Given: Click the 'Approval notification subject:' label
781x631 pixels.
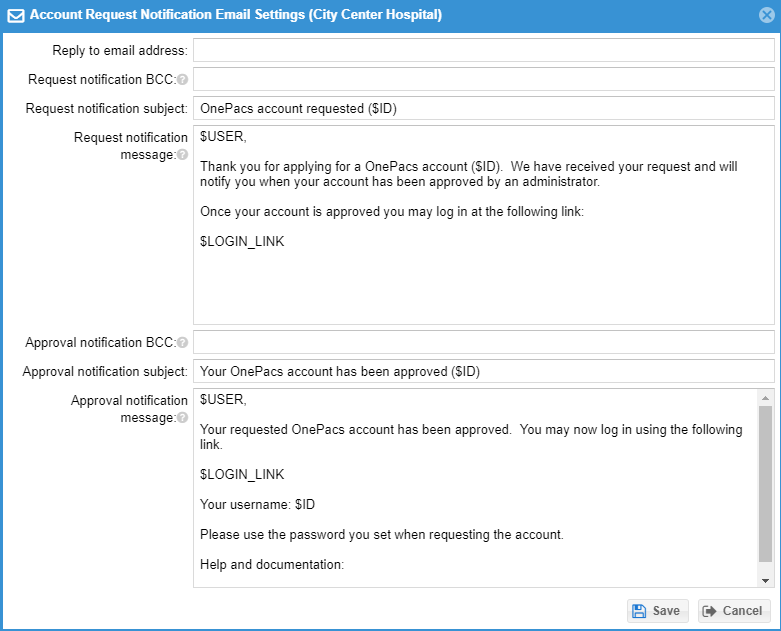Looking at the screenshot, I should click(105, 372).
